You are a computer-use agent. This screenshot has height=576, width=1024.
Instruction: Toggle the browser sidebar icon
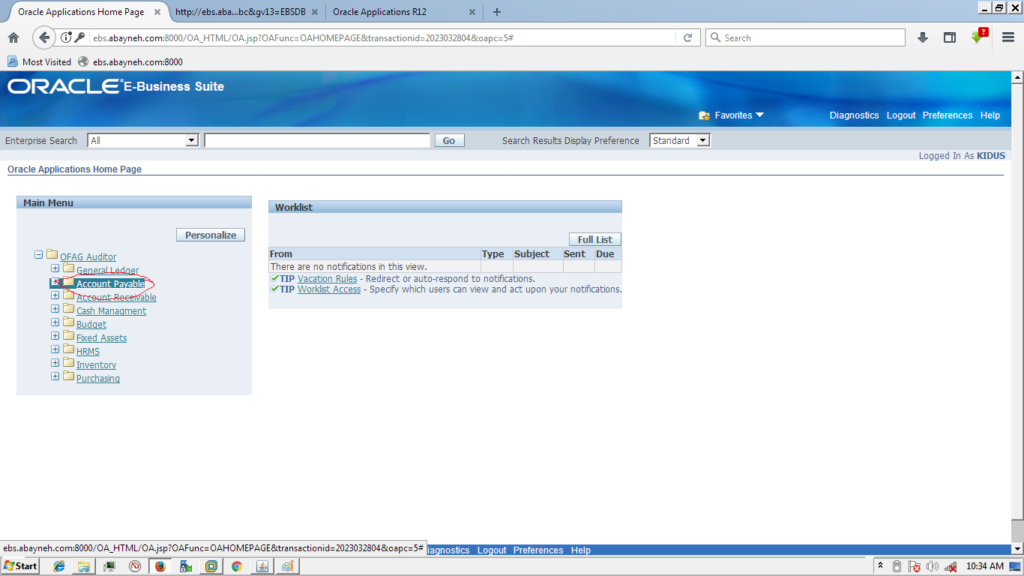point(950,38)
